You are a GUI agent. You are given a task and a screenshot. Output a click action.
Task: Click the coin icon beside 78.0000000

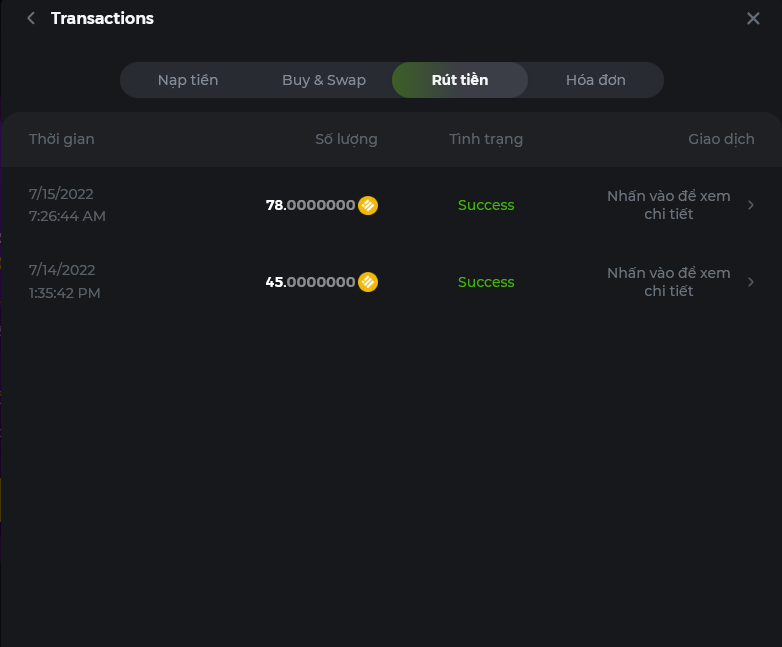[x=368, y=205]
